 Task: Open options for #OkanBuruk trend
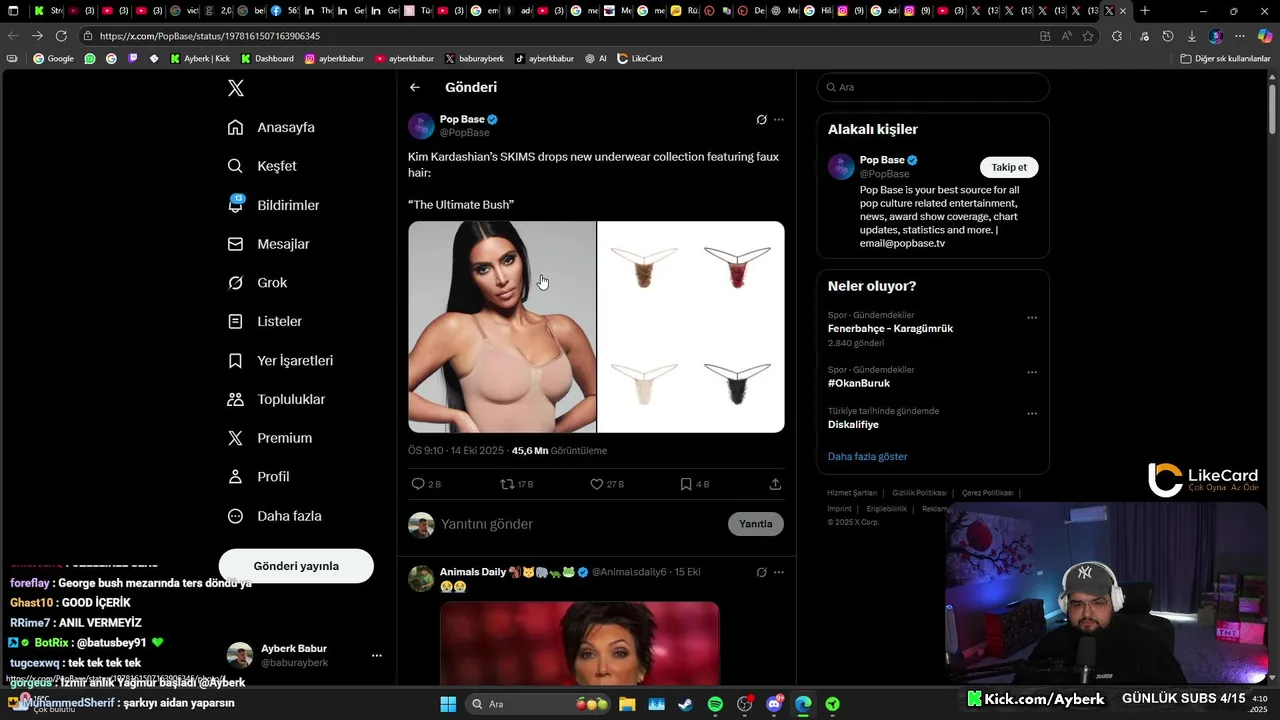[1032, 372]
